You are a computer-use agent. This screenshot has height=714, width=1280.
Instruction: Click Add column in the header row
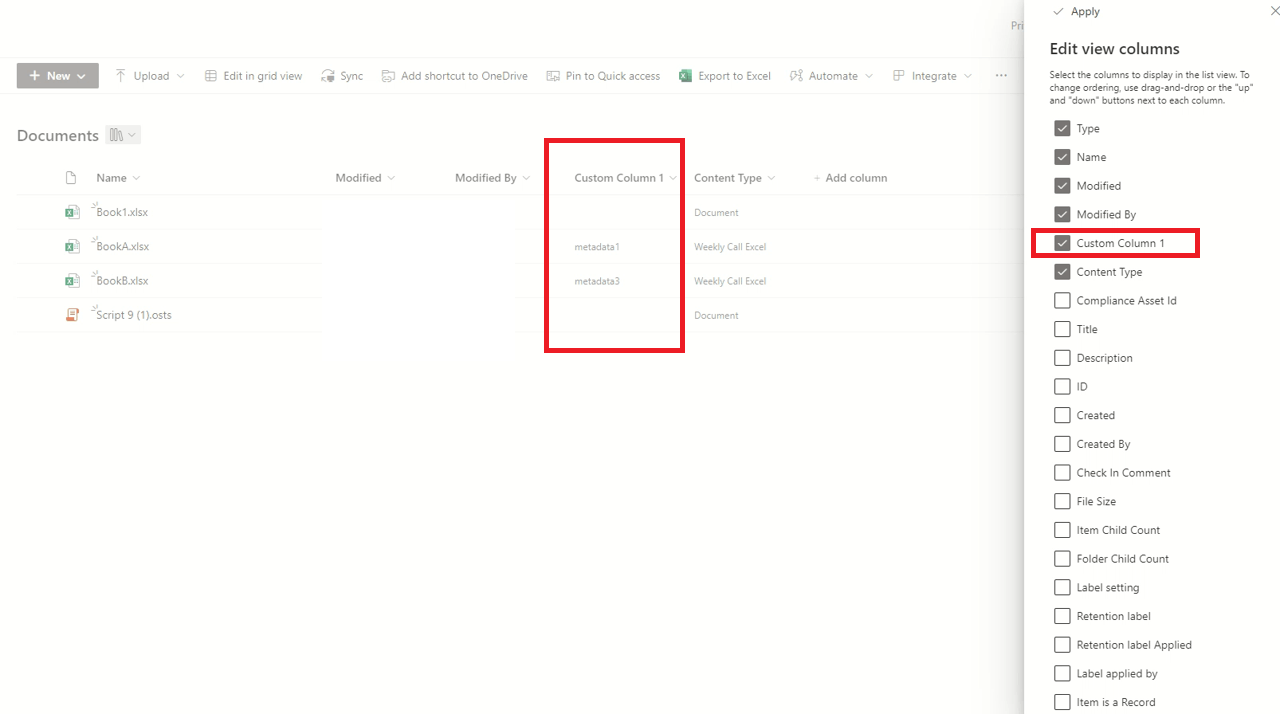[851, 177]
